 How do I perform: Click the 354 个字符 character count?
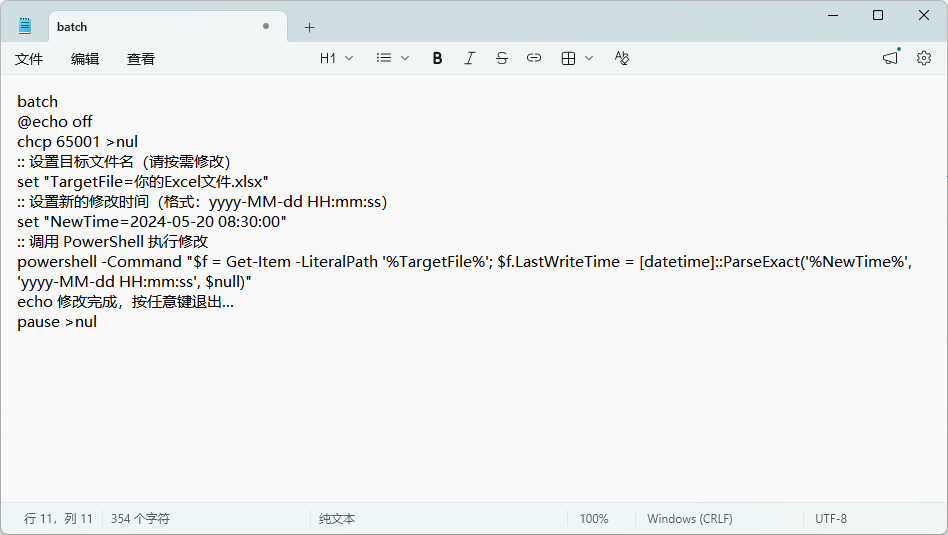coord(140,519)
